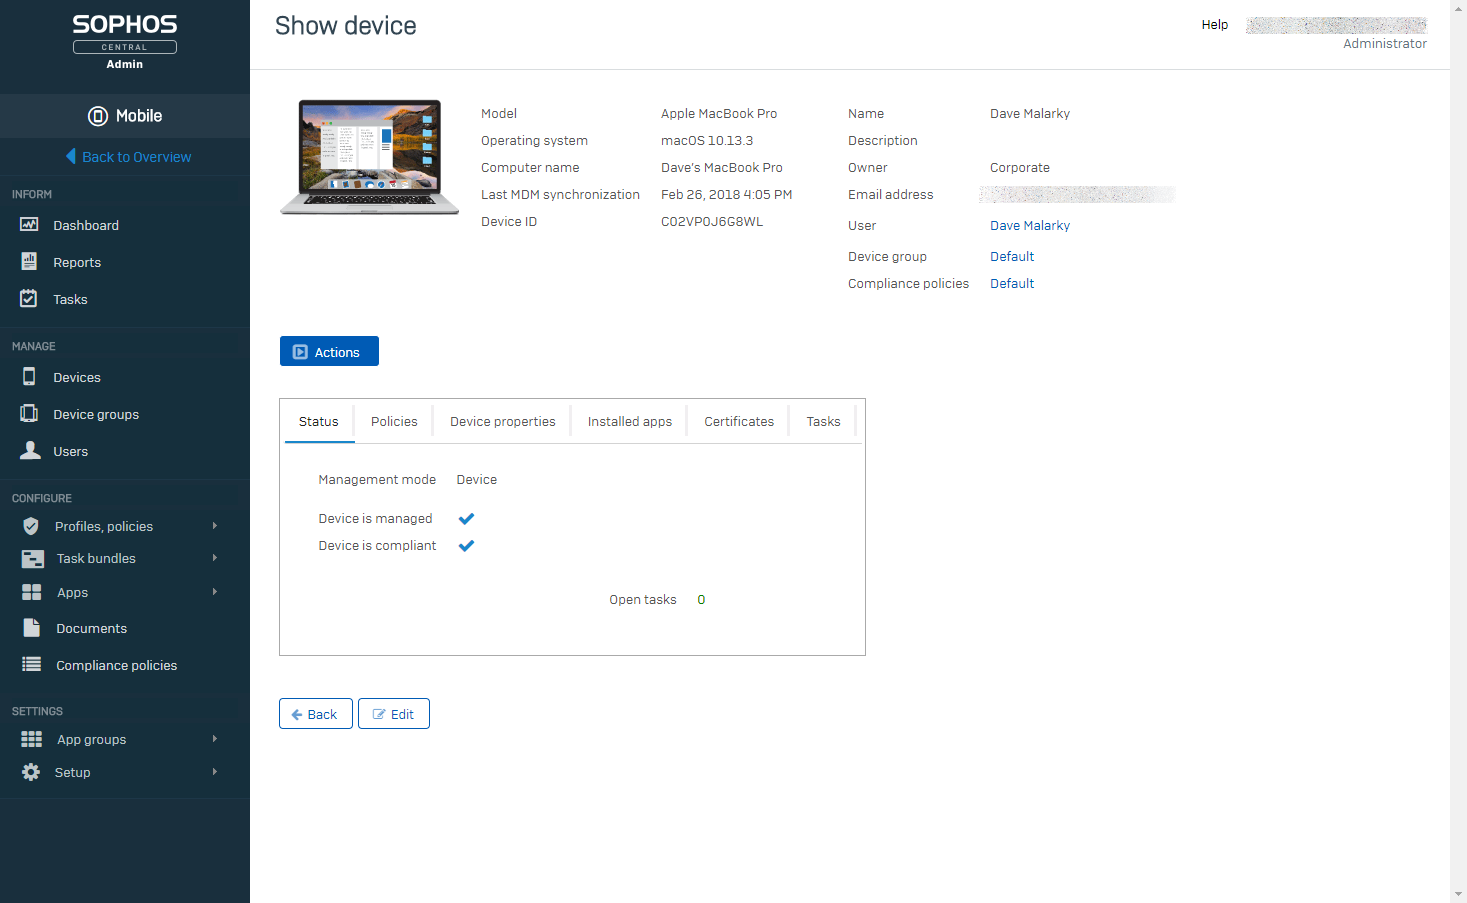Click the Mobile circle icon in header
The height and width of the screenshot is (903, 1467).
click(98, 116)
